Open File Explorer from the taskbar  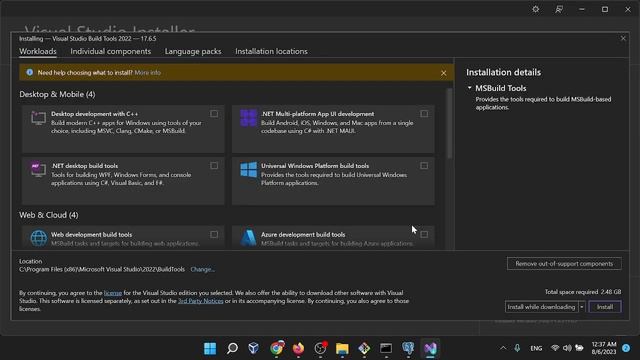[342, 348]
